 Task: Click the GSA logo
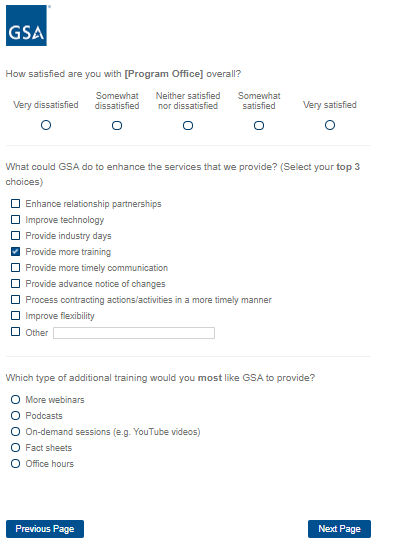click(26, 25)
